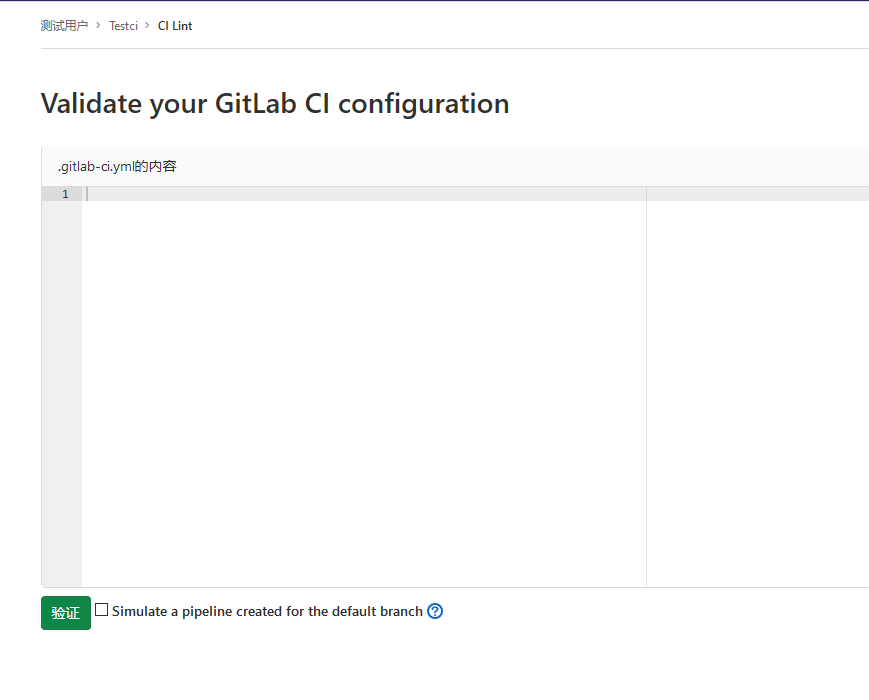869x700 pixels.
Task: Click the word 'GitLab' in the page heading
Action: (255, 104)
